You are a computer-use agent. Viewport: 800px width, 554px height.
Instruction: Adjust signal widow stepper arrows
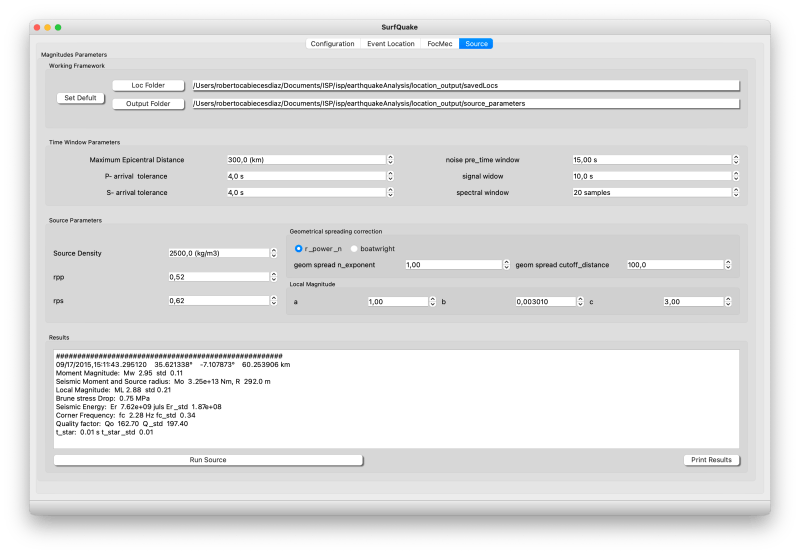tap(736, 176)
